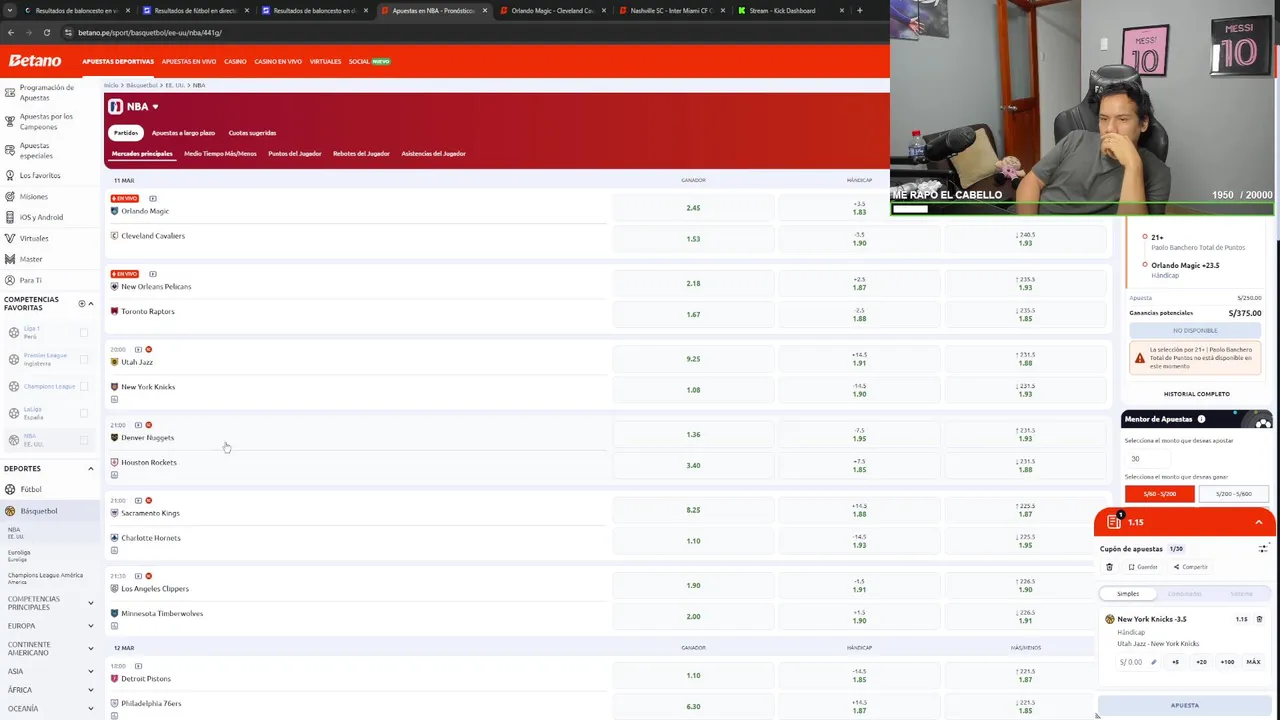Switch to Simples bet slip tab
The image size is (1280, 720).
(1128, 594)
